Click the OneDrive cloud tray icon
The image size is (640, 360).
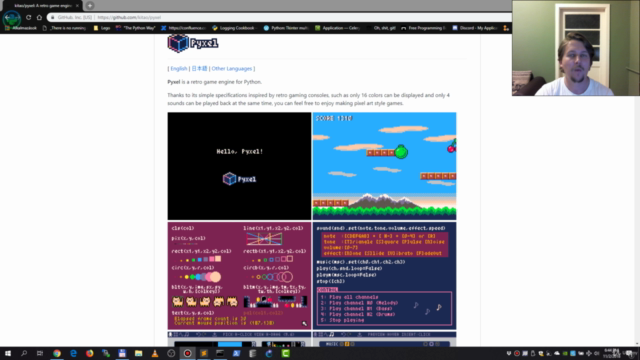[x=557, y=353]
